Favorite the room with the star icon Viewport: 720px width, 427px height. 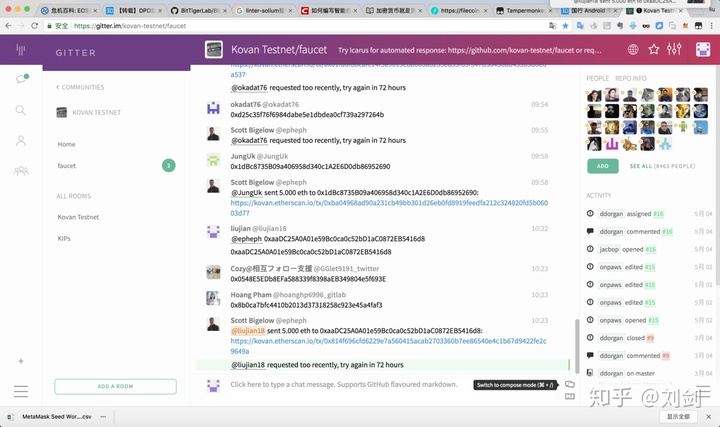click(x=654, y=49)
